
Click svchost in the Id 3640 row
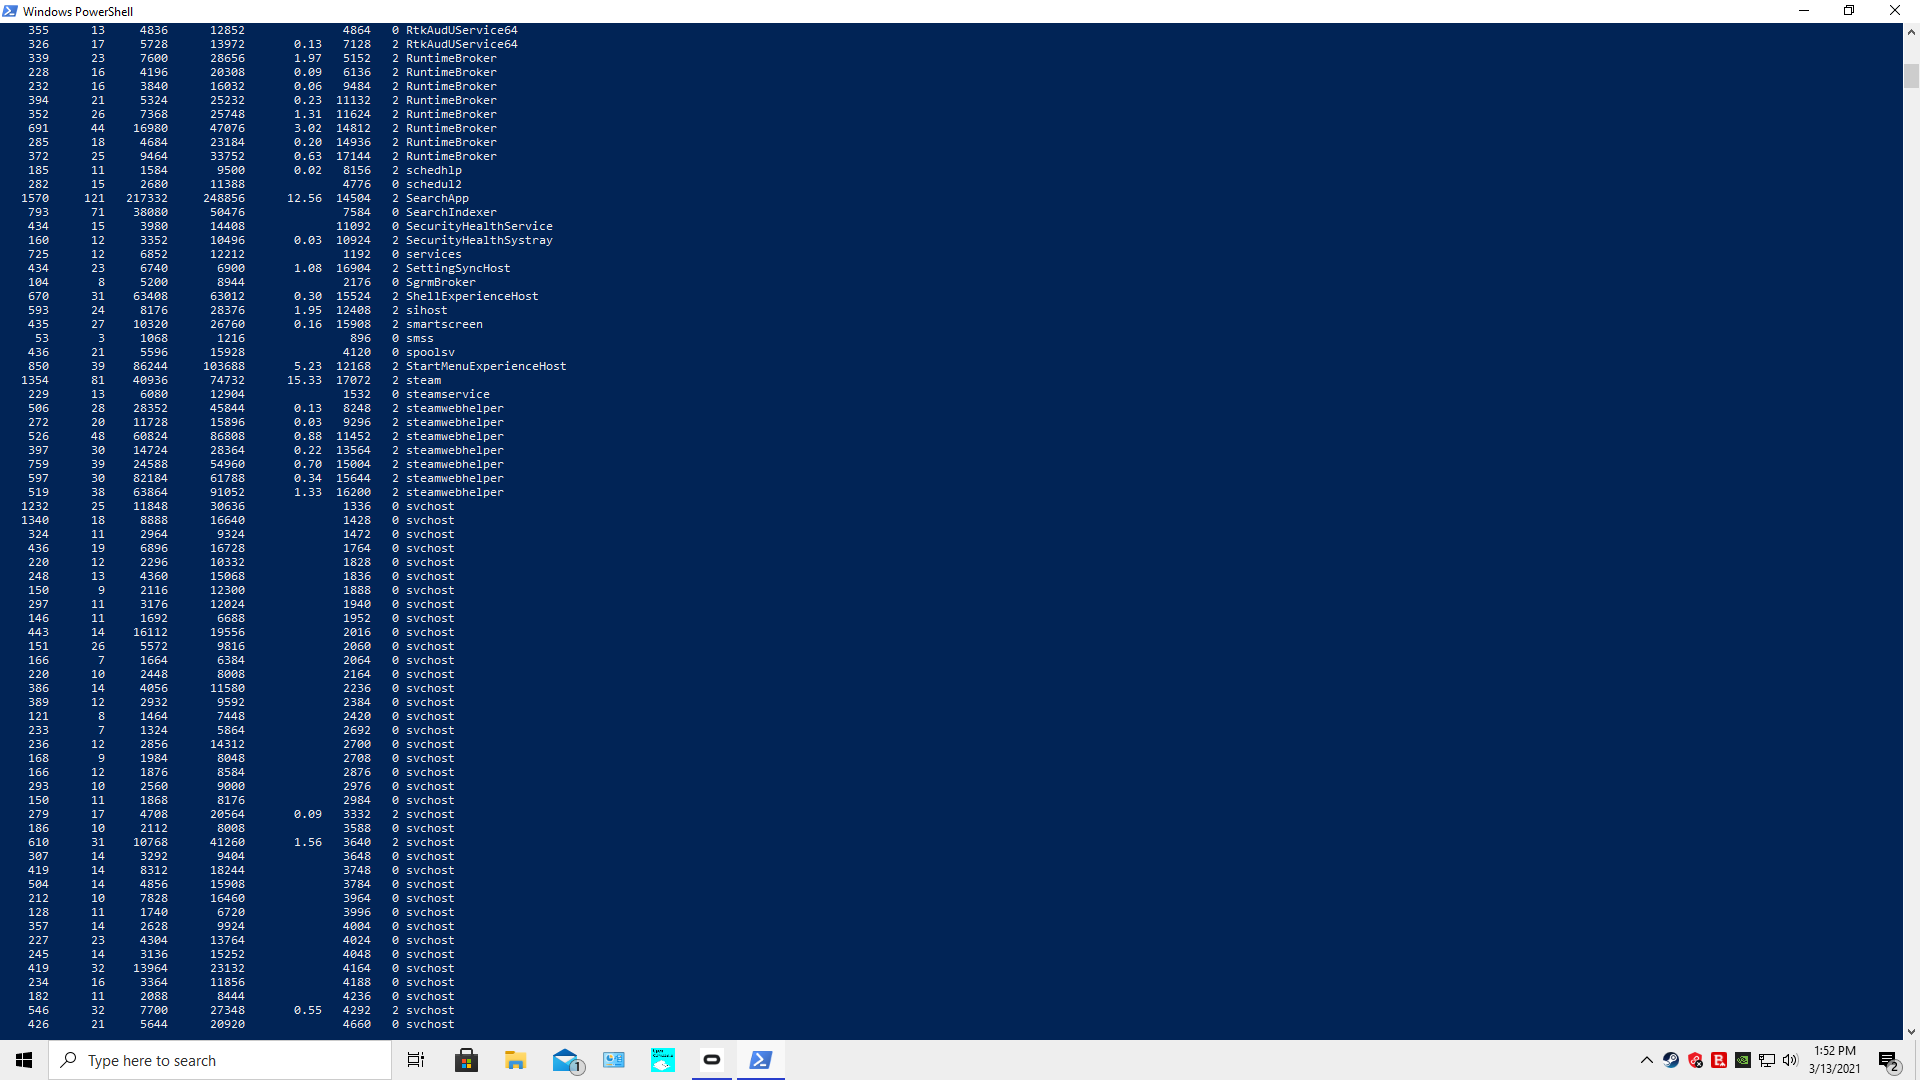tap(430, 842)
